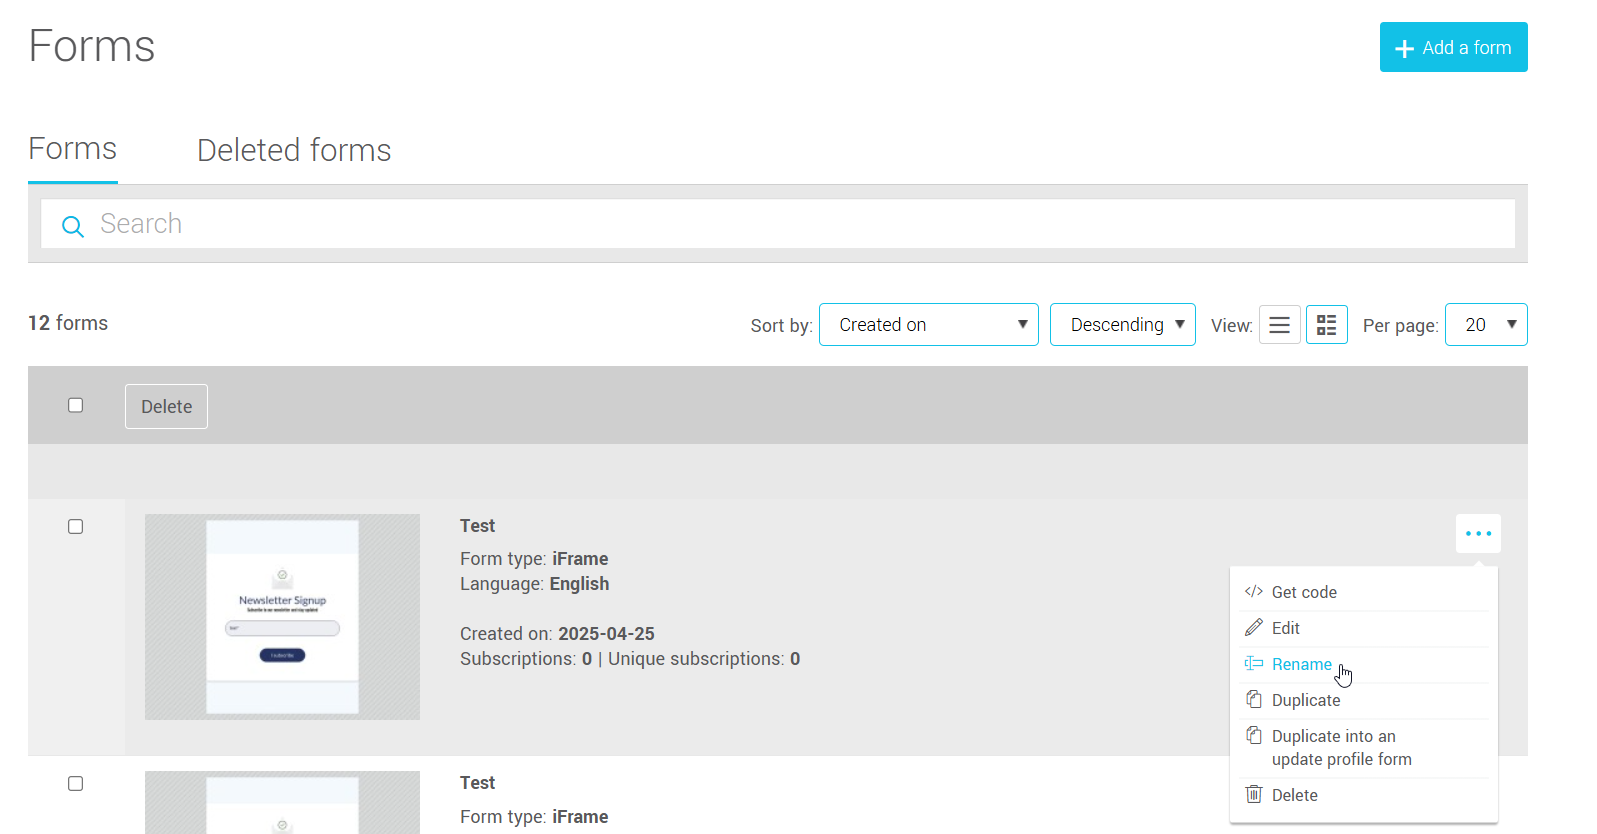Select the second Test form checkbox
This screenshot has height=834, width=1597.
tap(75, 784)
